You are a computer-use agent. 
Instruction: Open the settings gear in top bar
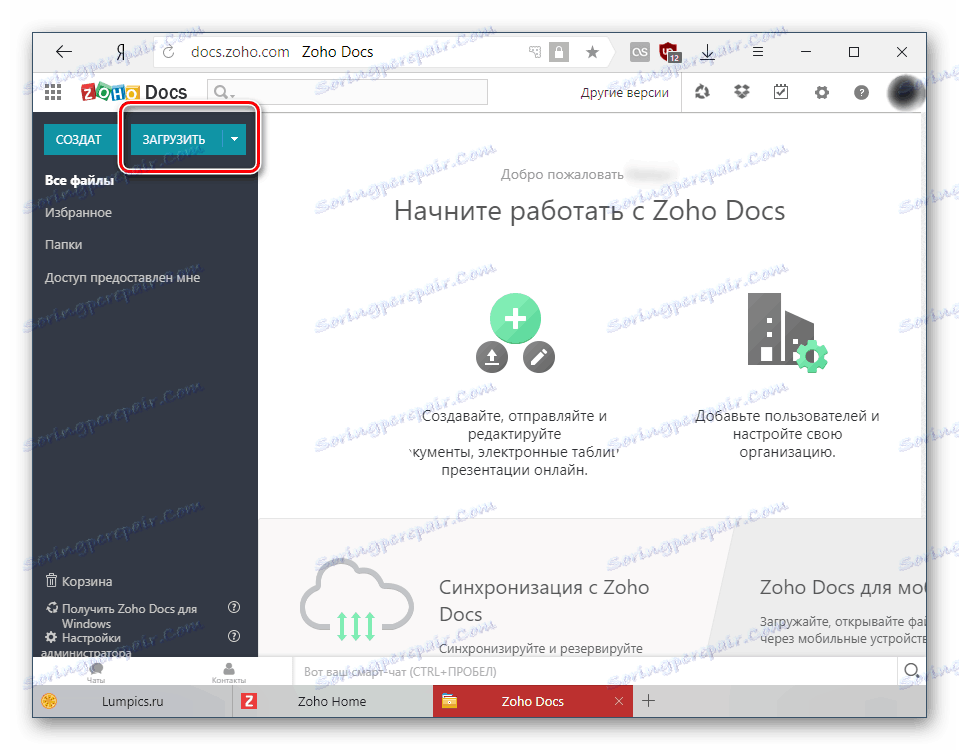[x=821, y=92]
